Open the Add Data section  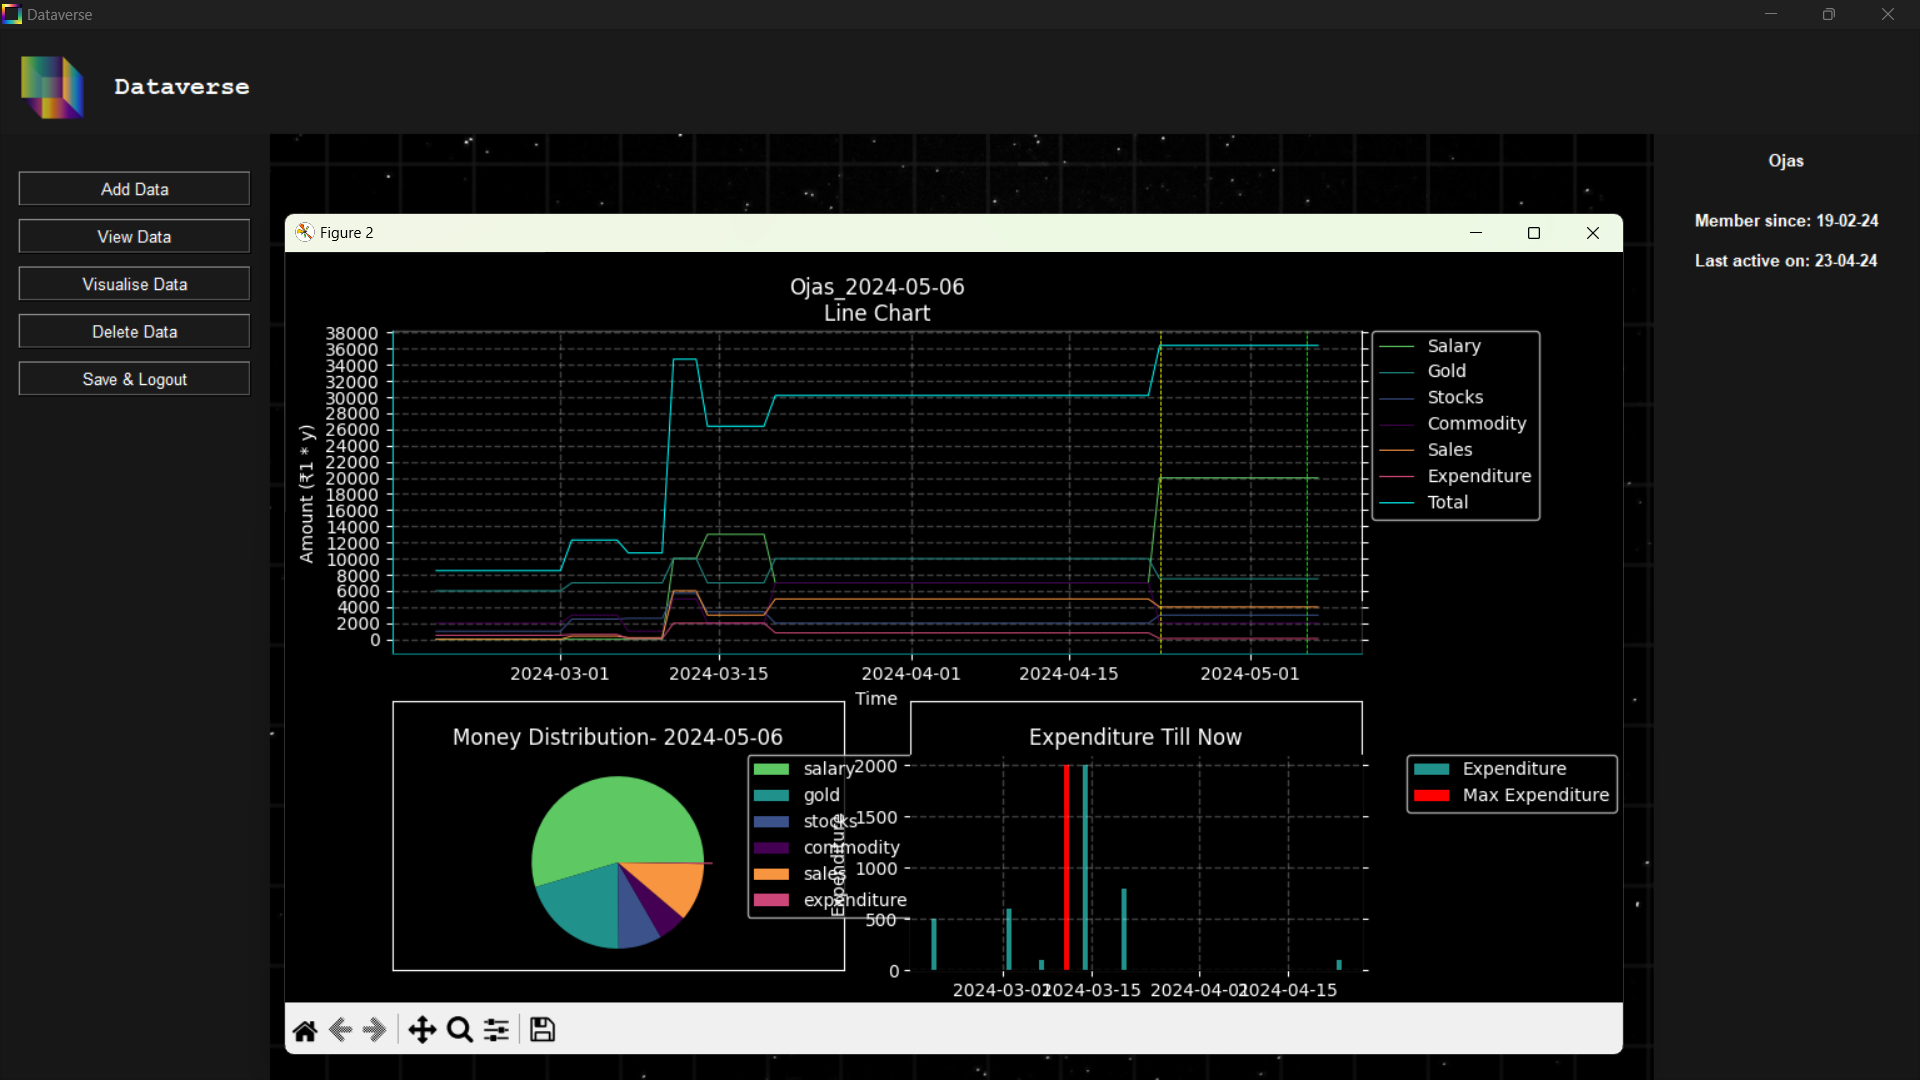tap(134, 189)
